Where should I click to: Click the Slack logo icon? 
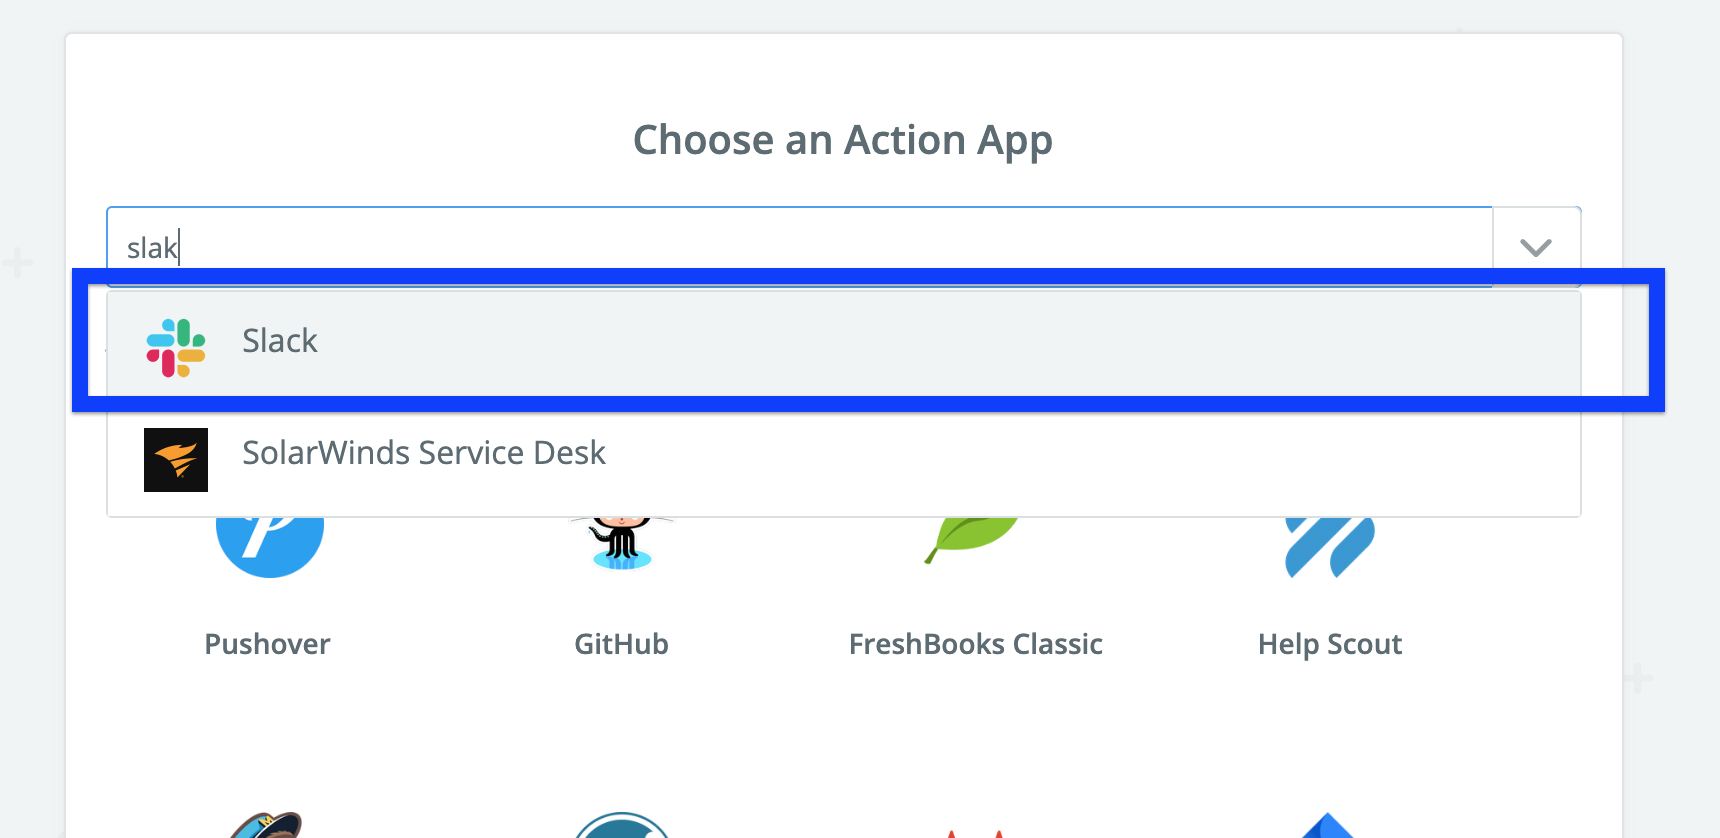(176, 347)
